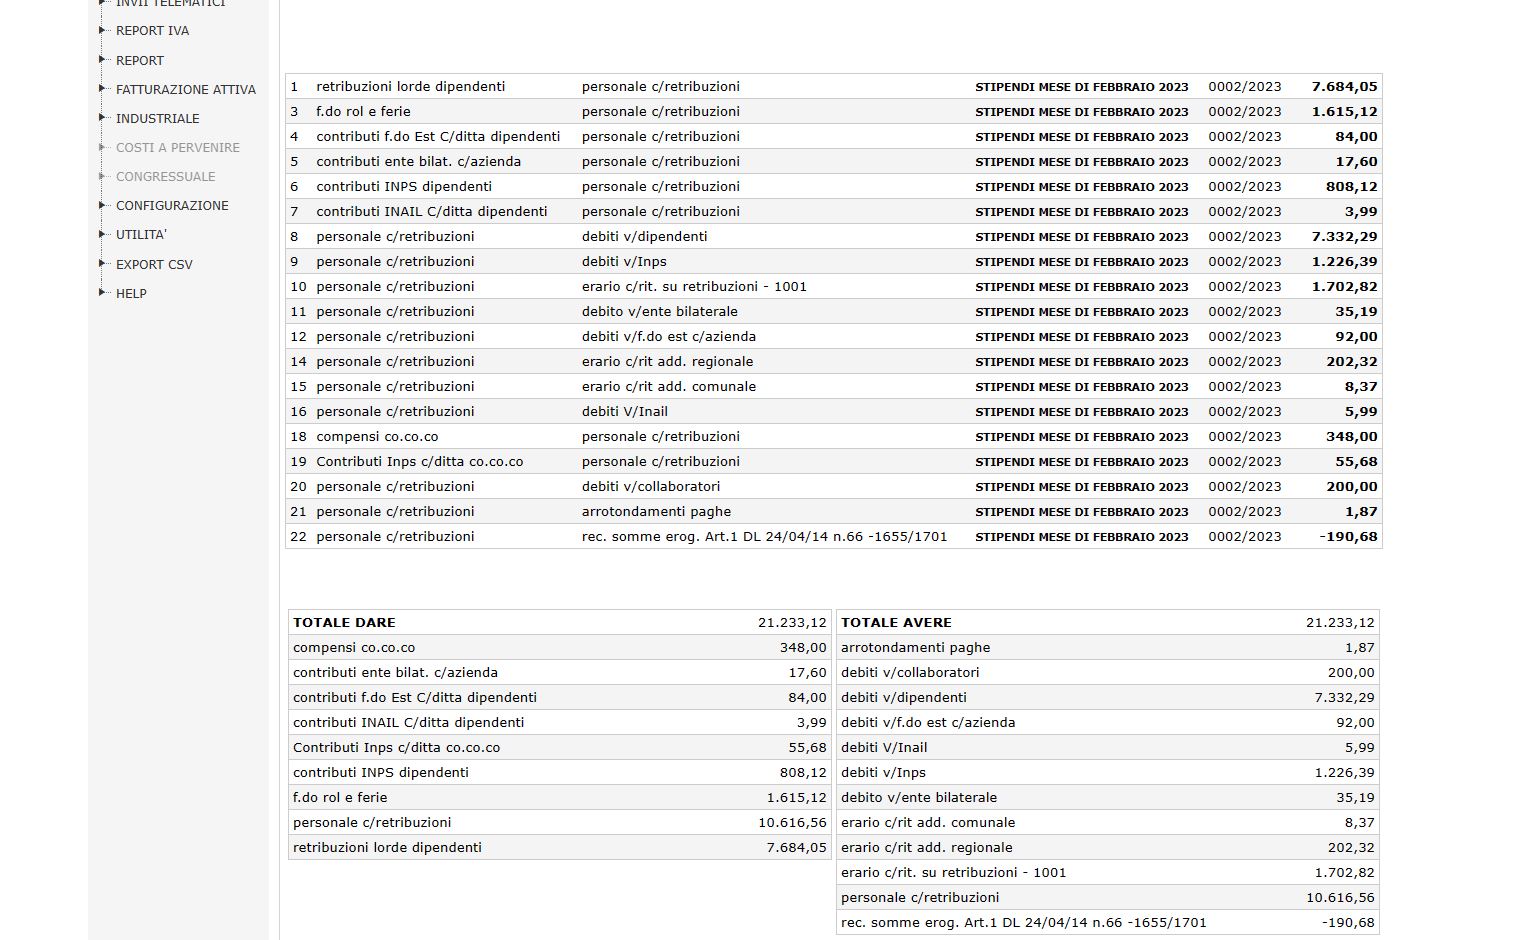Click 'retribuzioni lorde dipendenti' in TOTALE DARE table
Image resolution: width=1536 pixels, height=940 pixels.
(x=387, y=847)
